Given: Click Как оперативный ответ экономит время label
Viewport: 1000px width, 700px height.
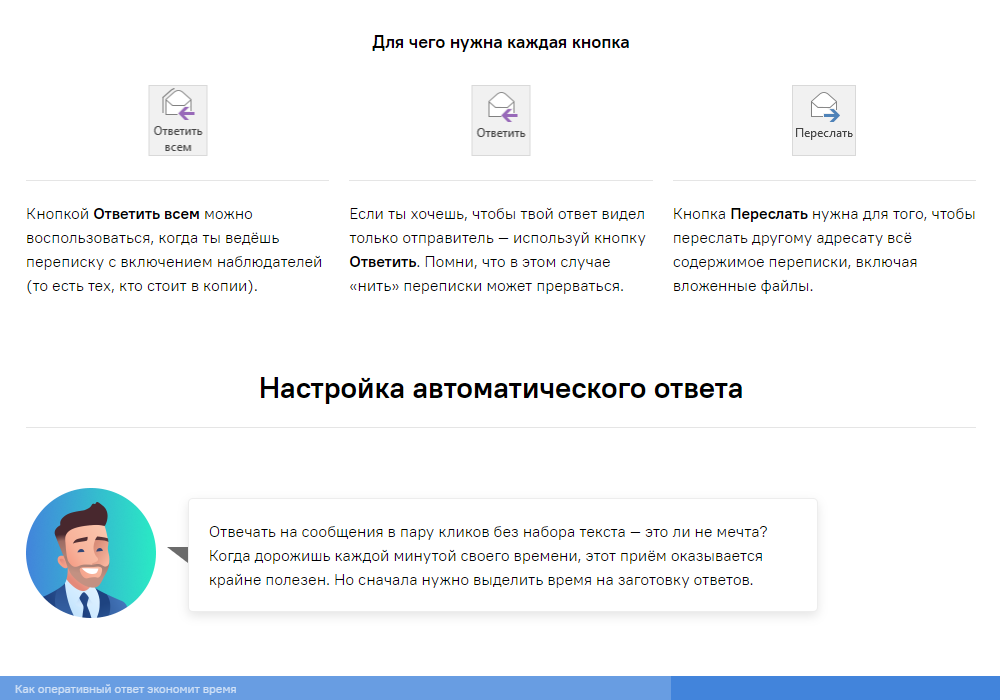Looking at the screenshot, I should 126,689.
